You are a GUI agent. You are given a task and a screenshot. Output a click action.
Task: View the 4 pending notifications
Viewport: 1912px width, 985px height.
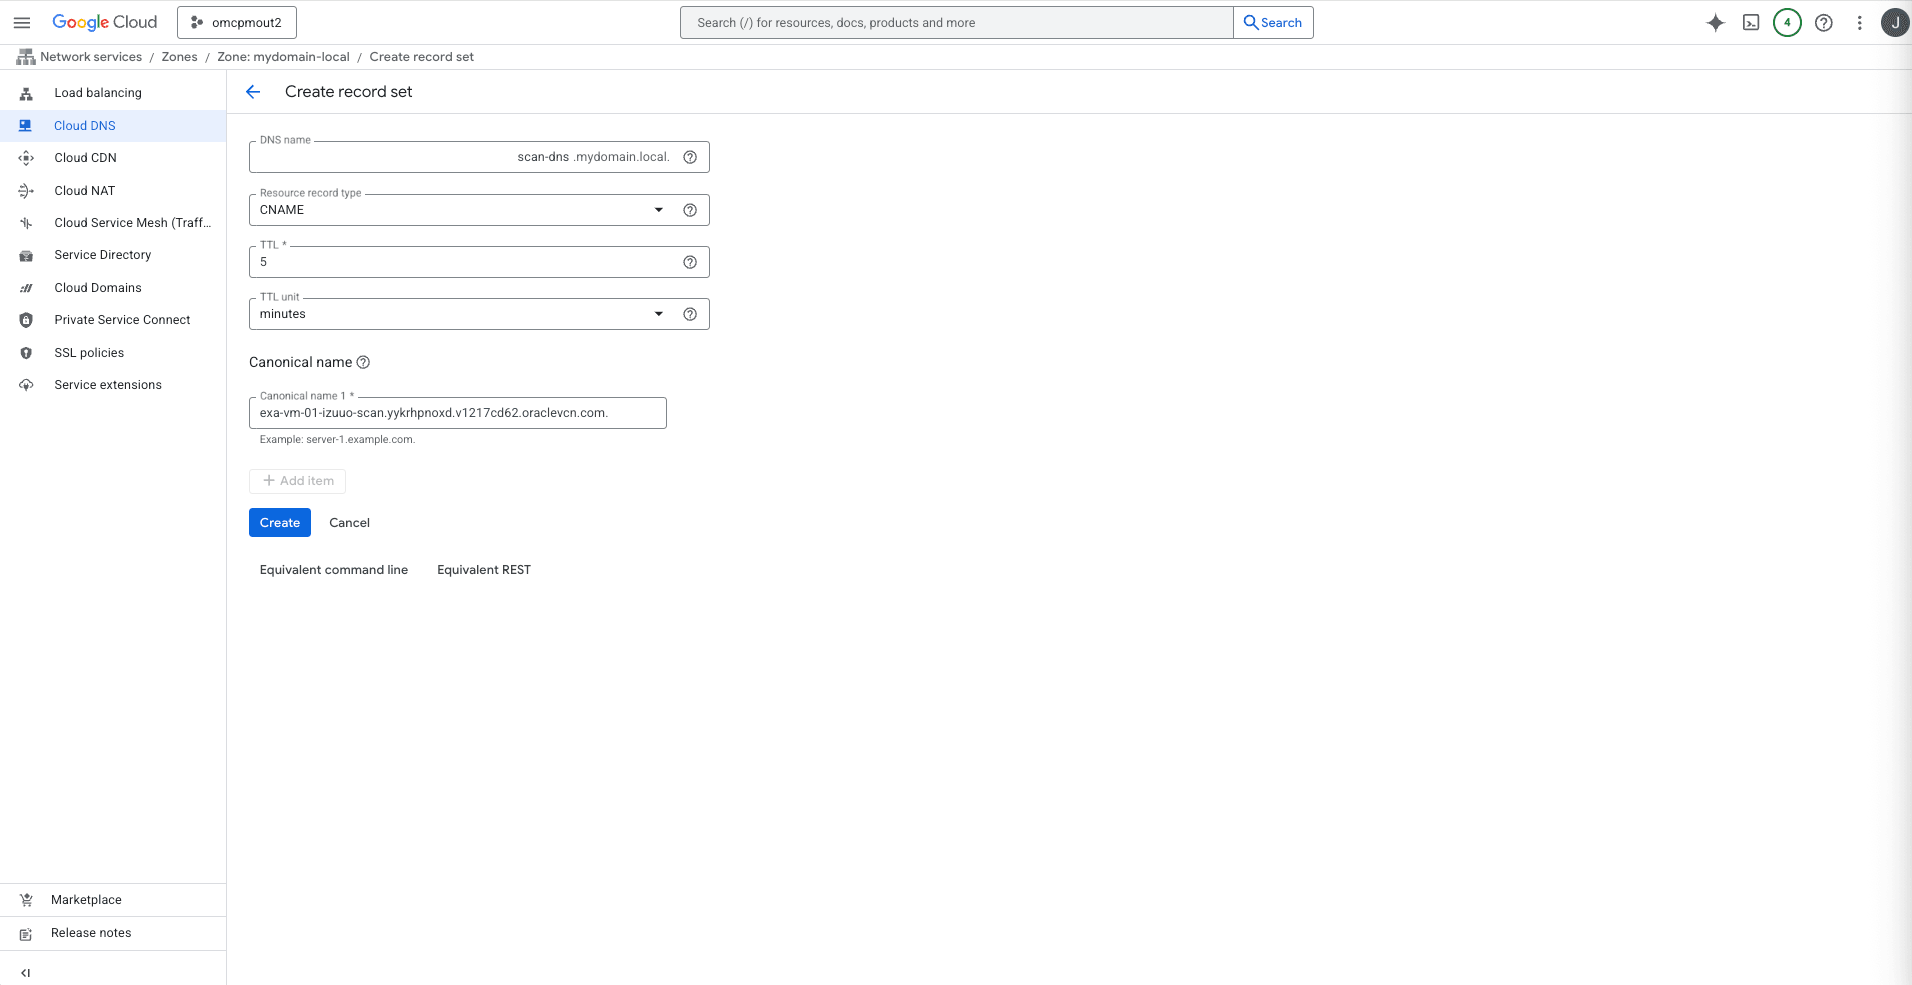click(1787, 22)
